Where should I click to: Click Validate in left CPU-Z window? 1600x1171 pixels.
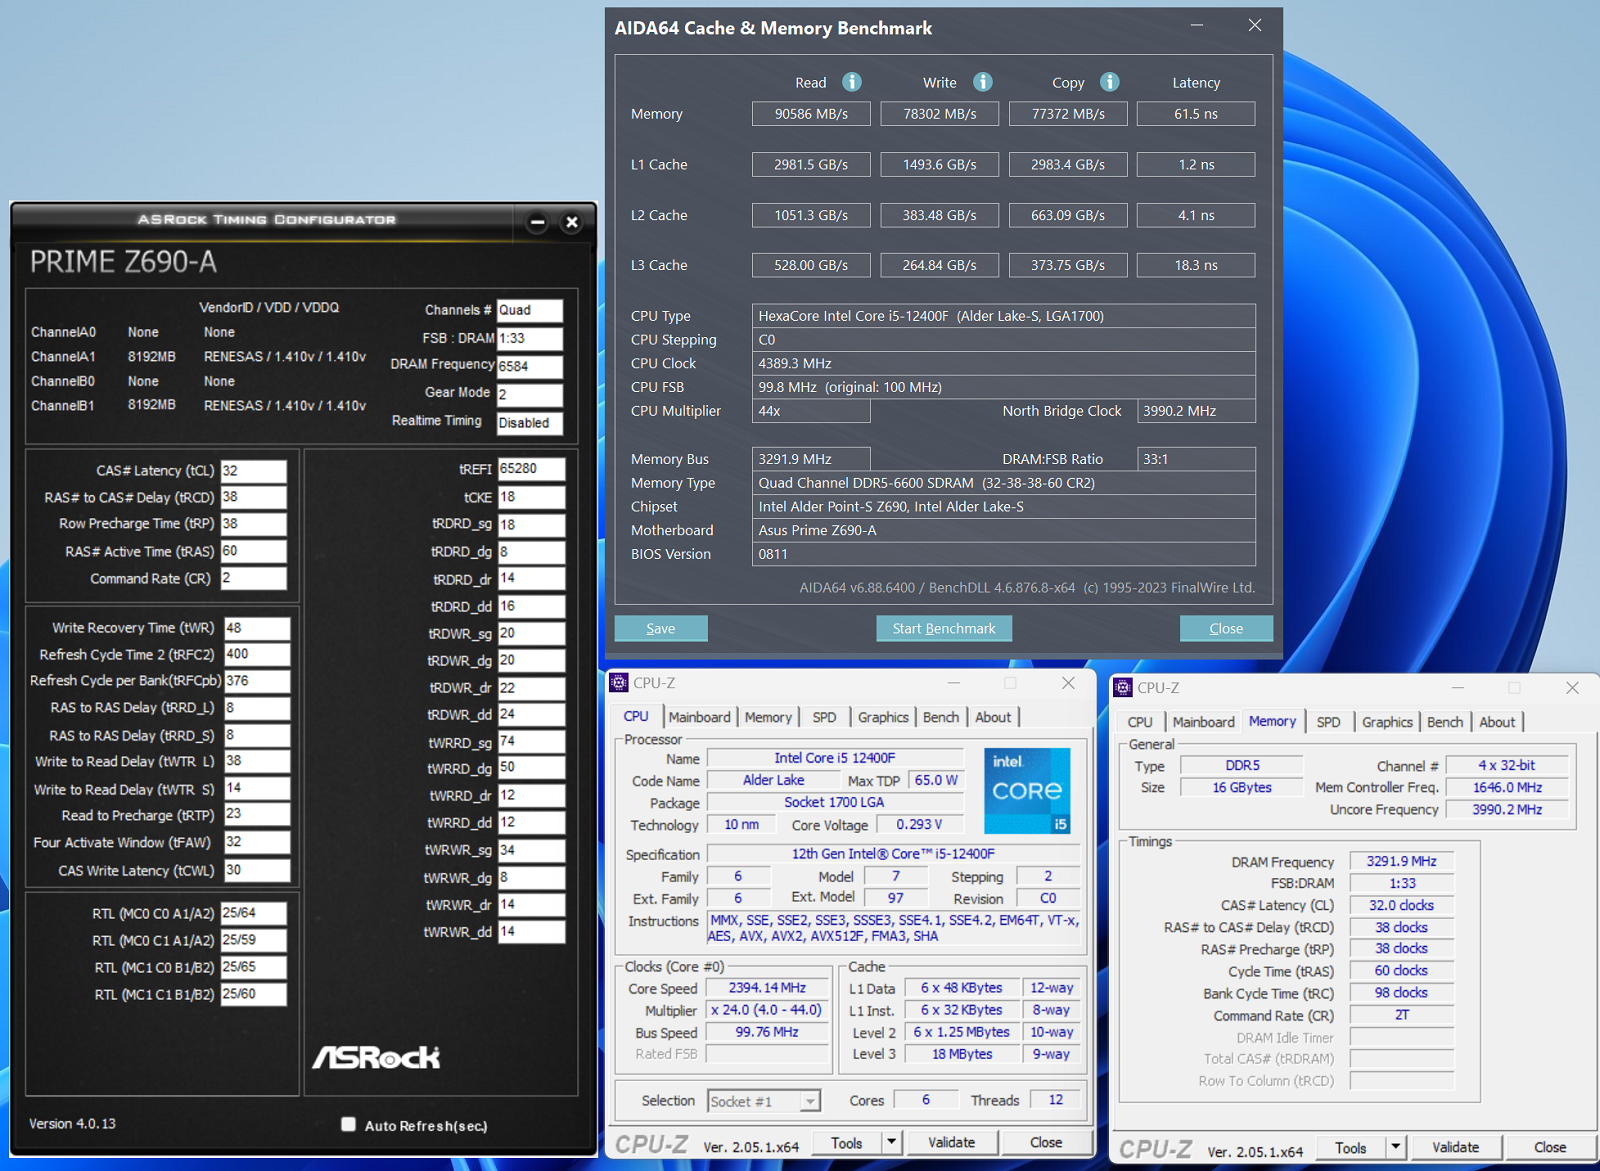(x=951, y=1142)
